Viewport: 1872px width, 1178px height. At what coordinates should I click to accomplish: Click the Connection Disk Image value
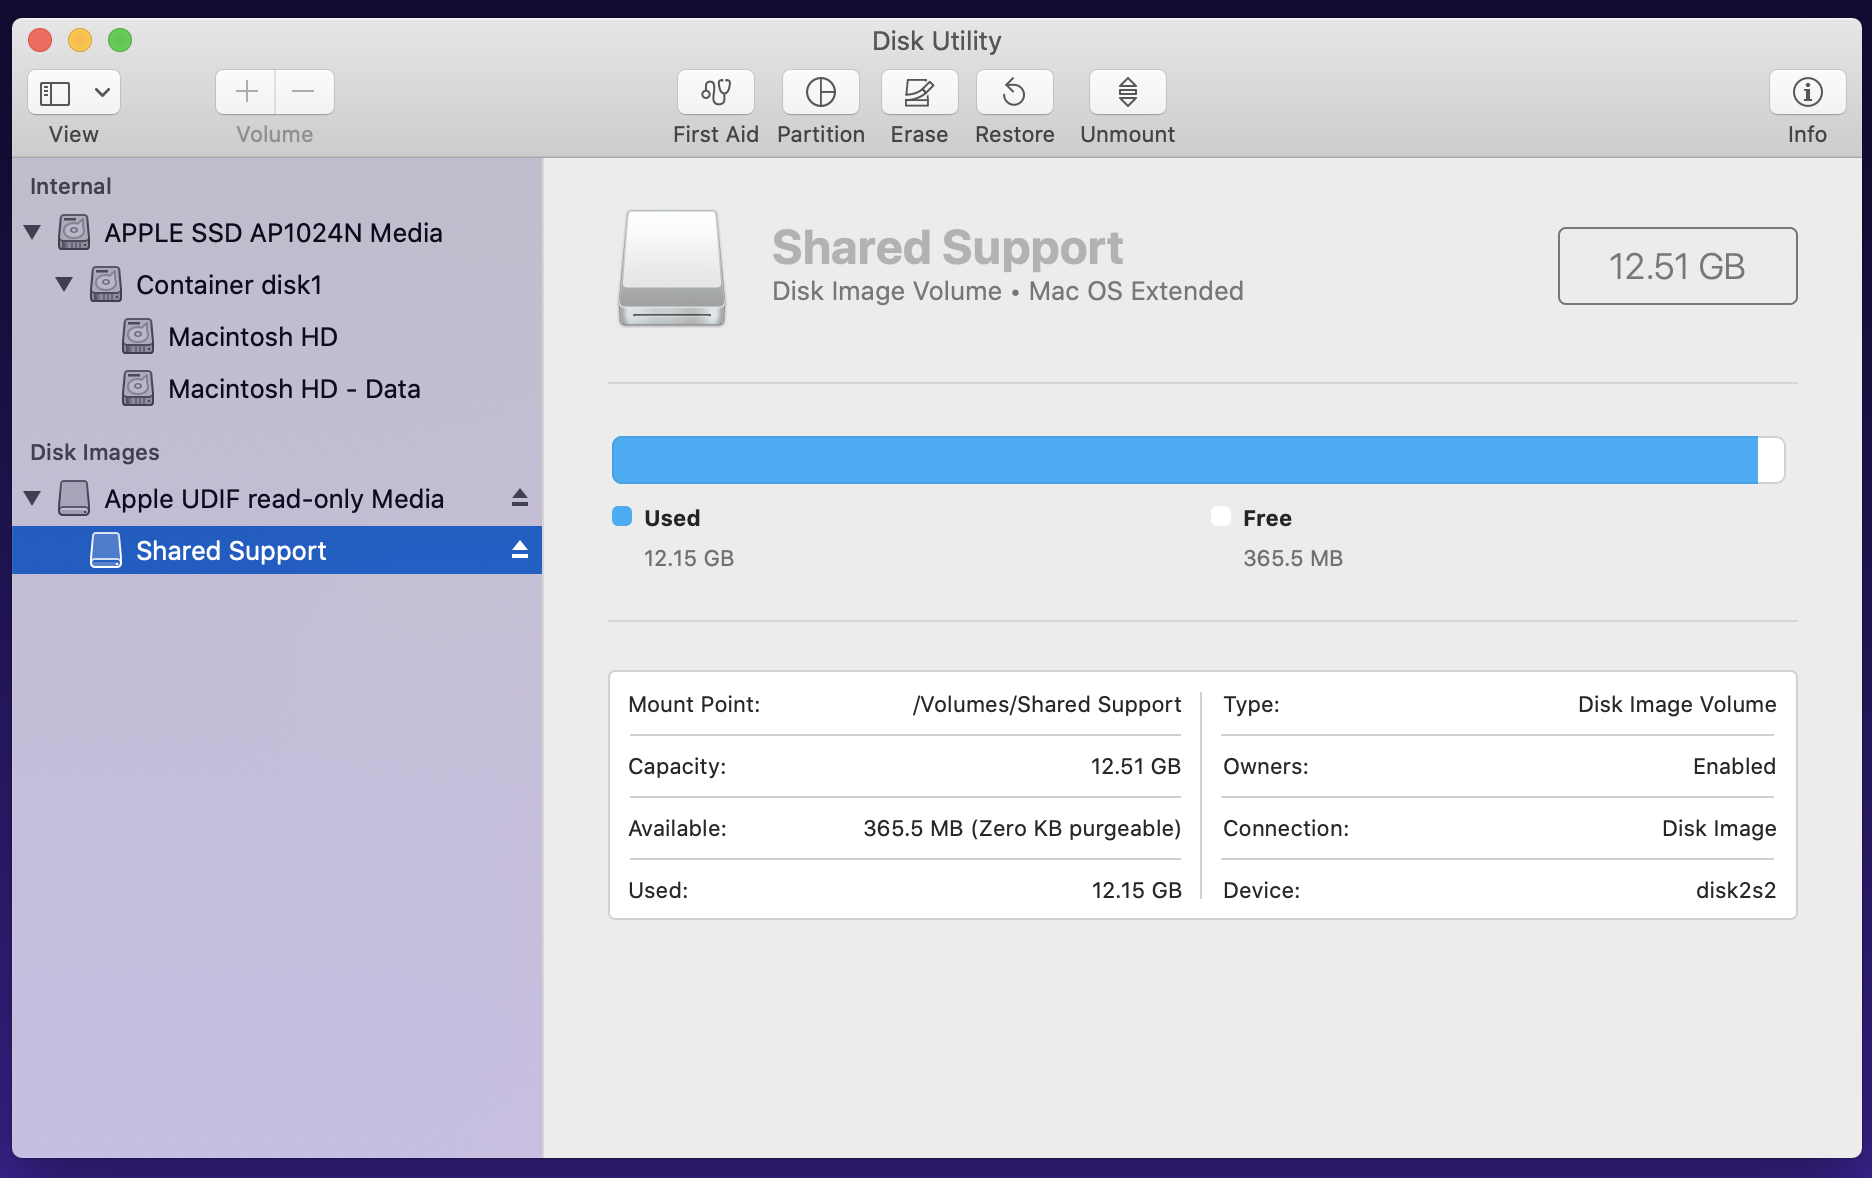click(1719, 828)
